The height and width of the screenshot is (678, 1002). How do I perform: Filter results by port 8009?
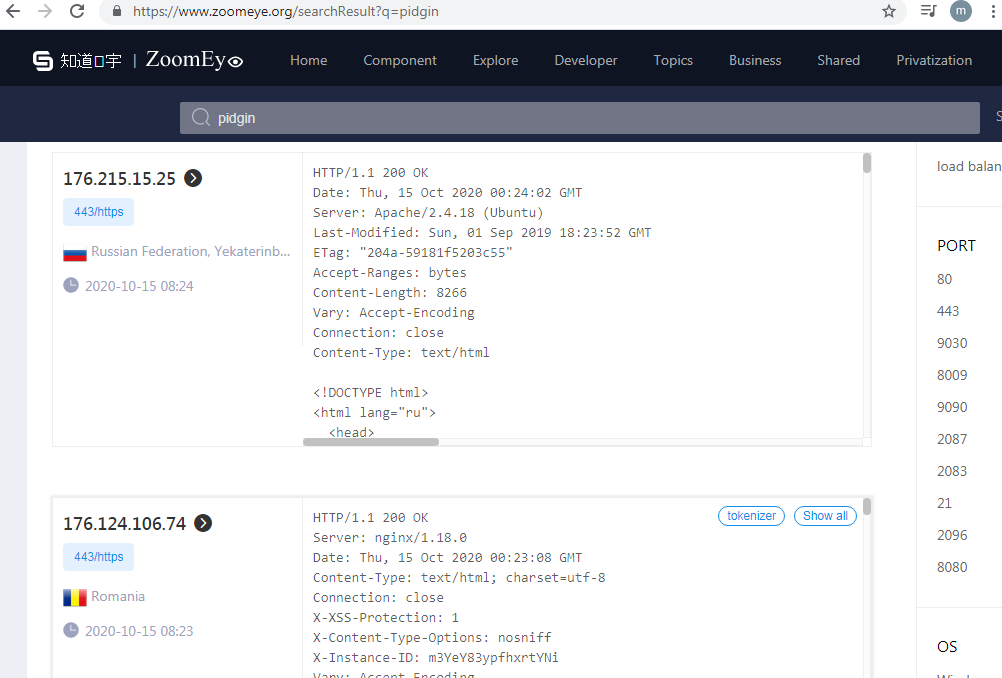[952, 375]
